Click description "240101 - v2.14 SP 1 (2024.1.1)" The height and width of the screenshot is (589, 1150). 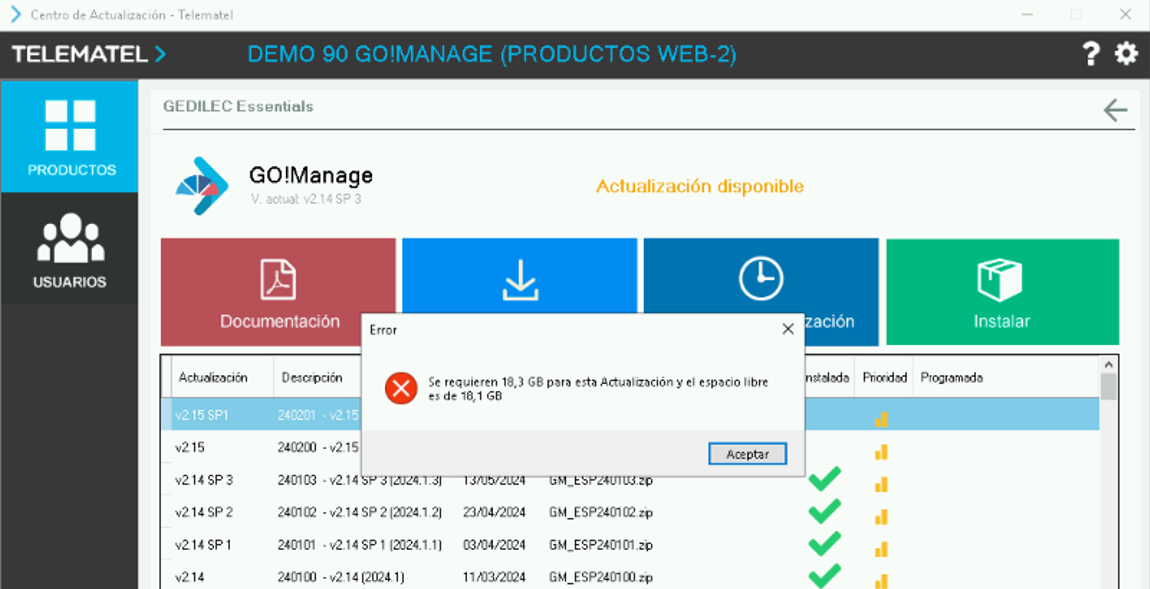coord(360,545)
